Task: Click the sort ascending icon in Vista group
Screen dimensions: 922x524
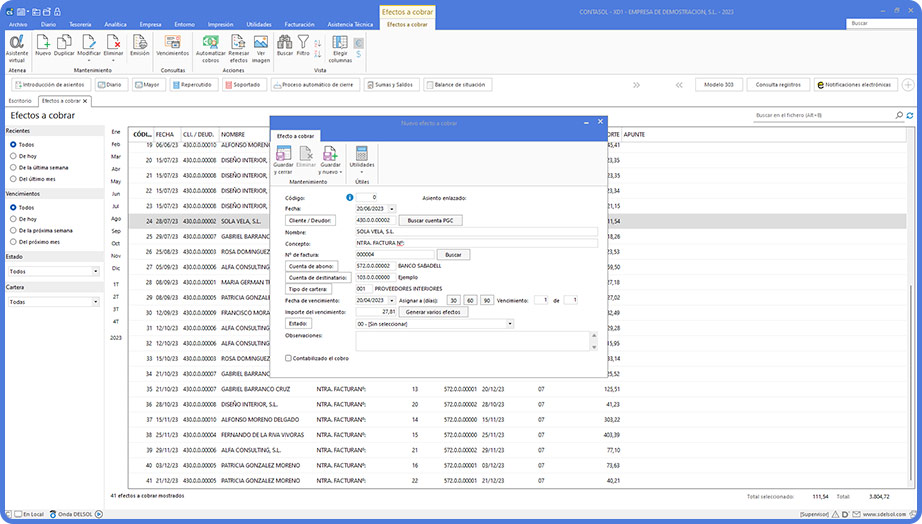Action: click(x=318, y=44)
